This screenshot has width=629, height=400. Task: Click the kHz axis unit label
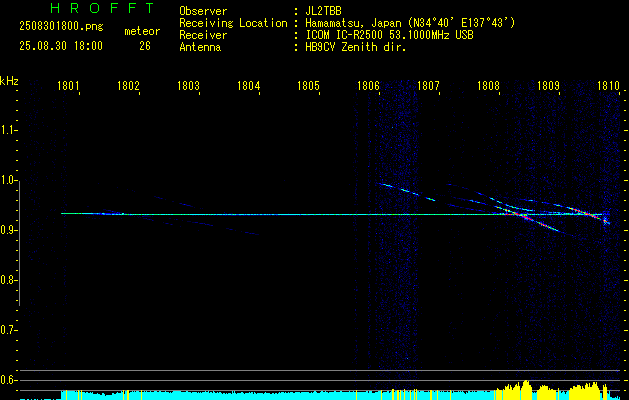pyautogui.click(x=9, y=81)
